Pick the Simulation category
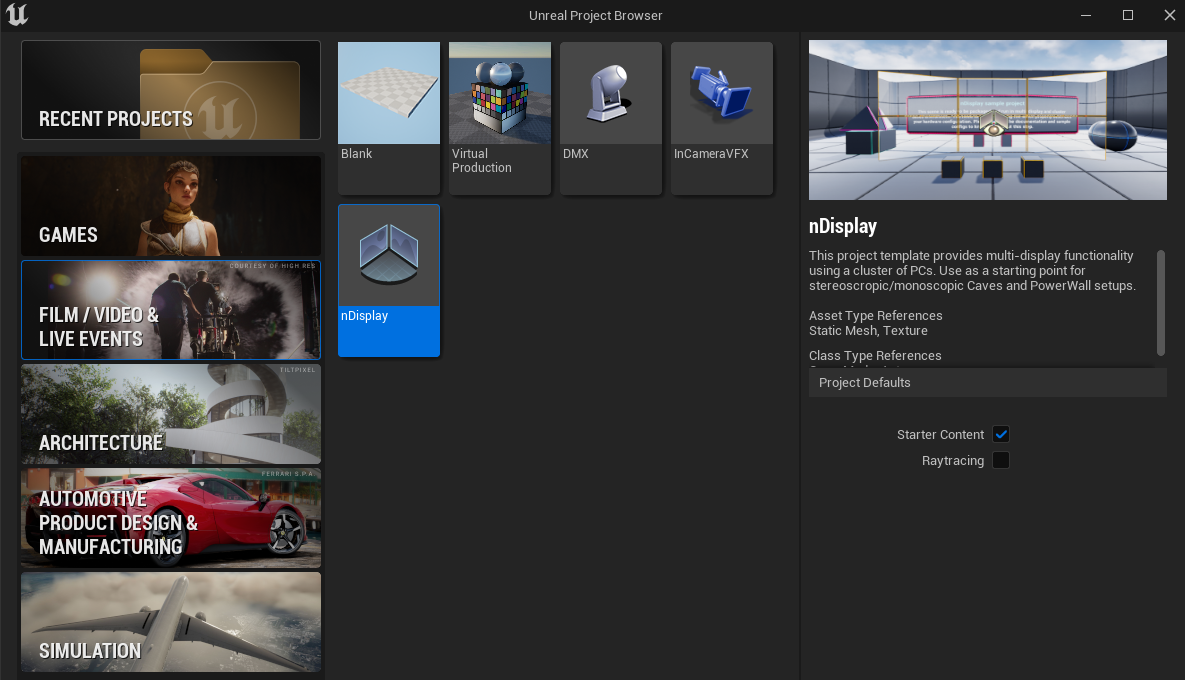Viewport: 1185px width, 680px height. [x=171, y=622]
